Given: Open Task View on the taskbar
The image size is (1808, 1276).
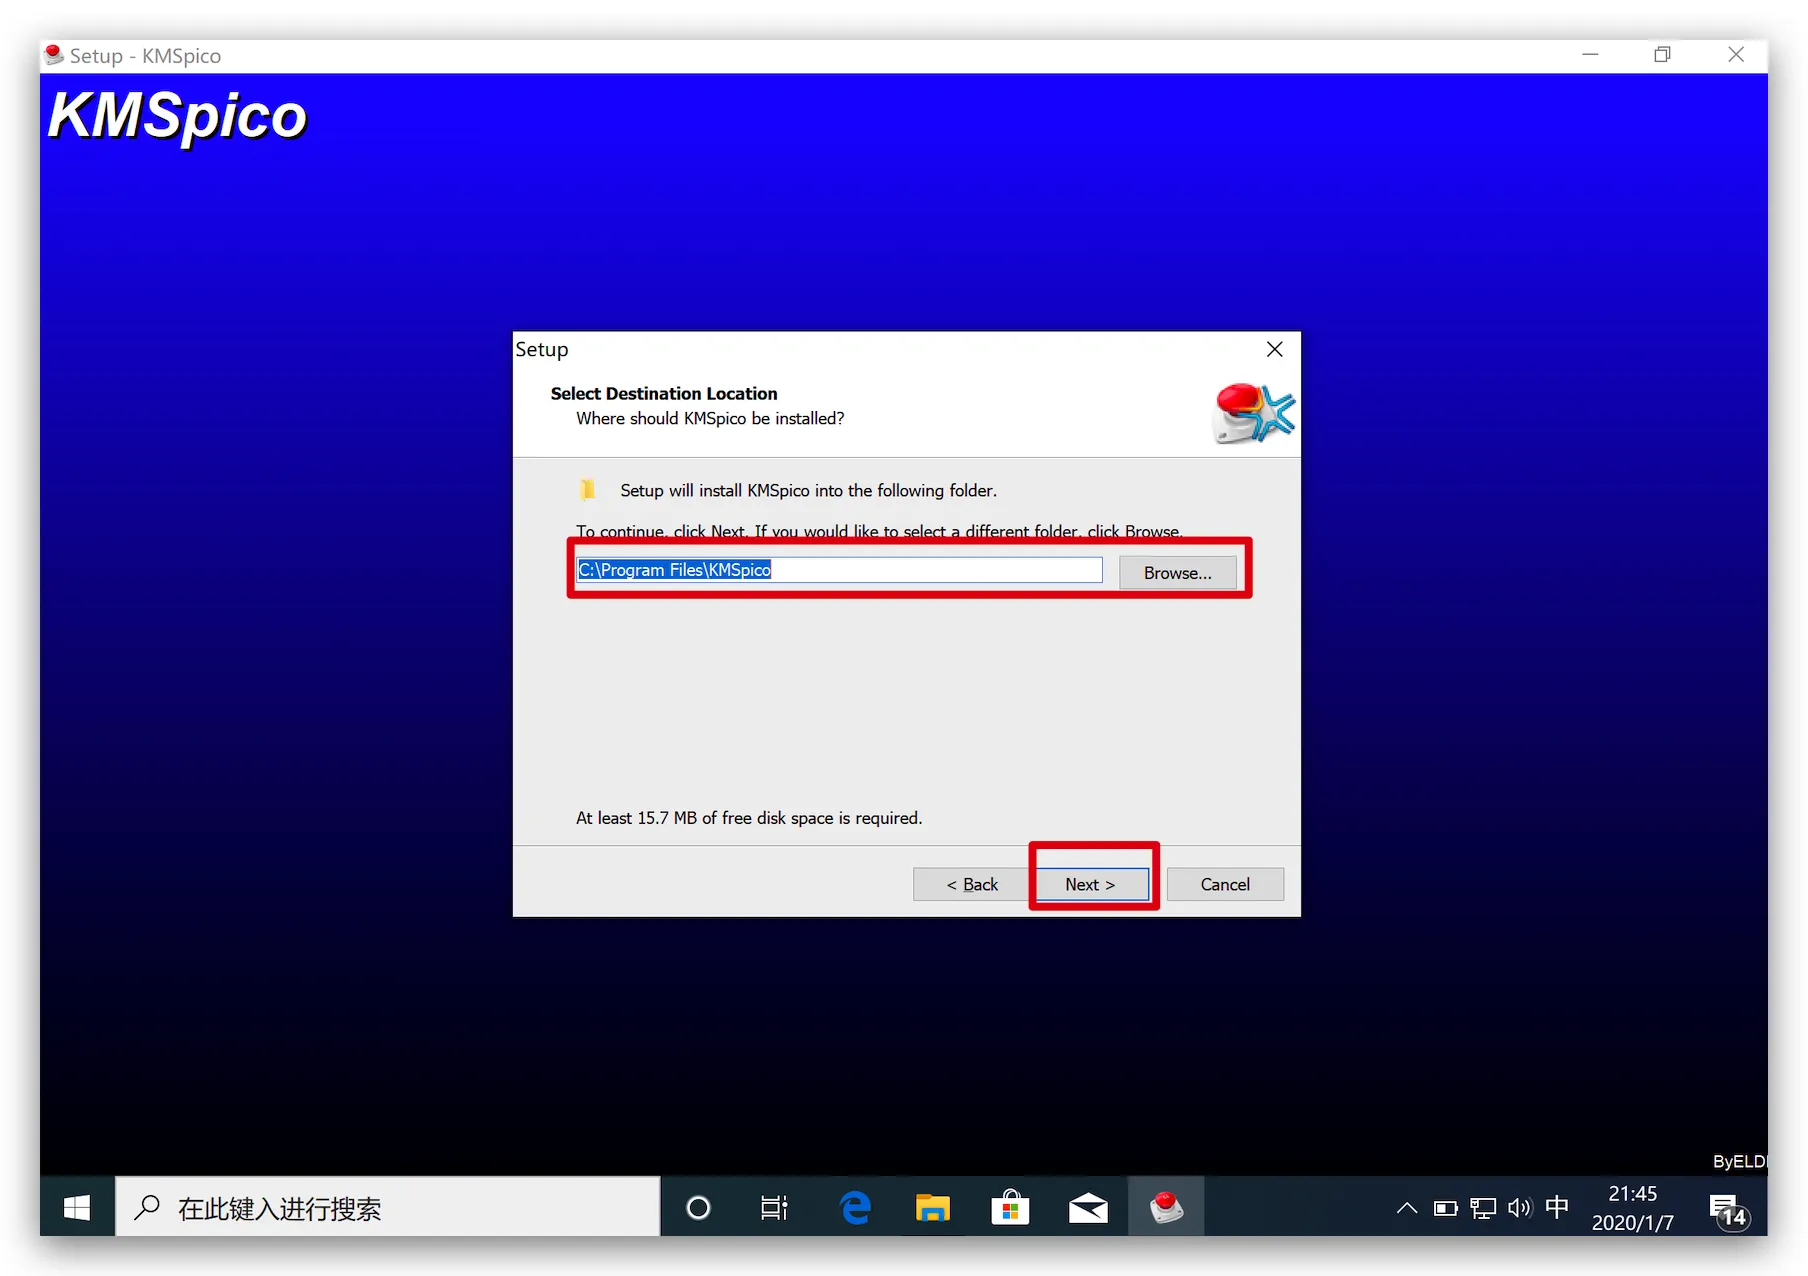Looking at the screenshot, I should pos(774,1208).
